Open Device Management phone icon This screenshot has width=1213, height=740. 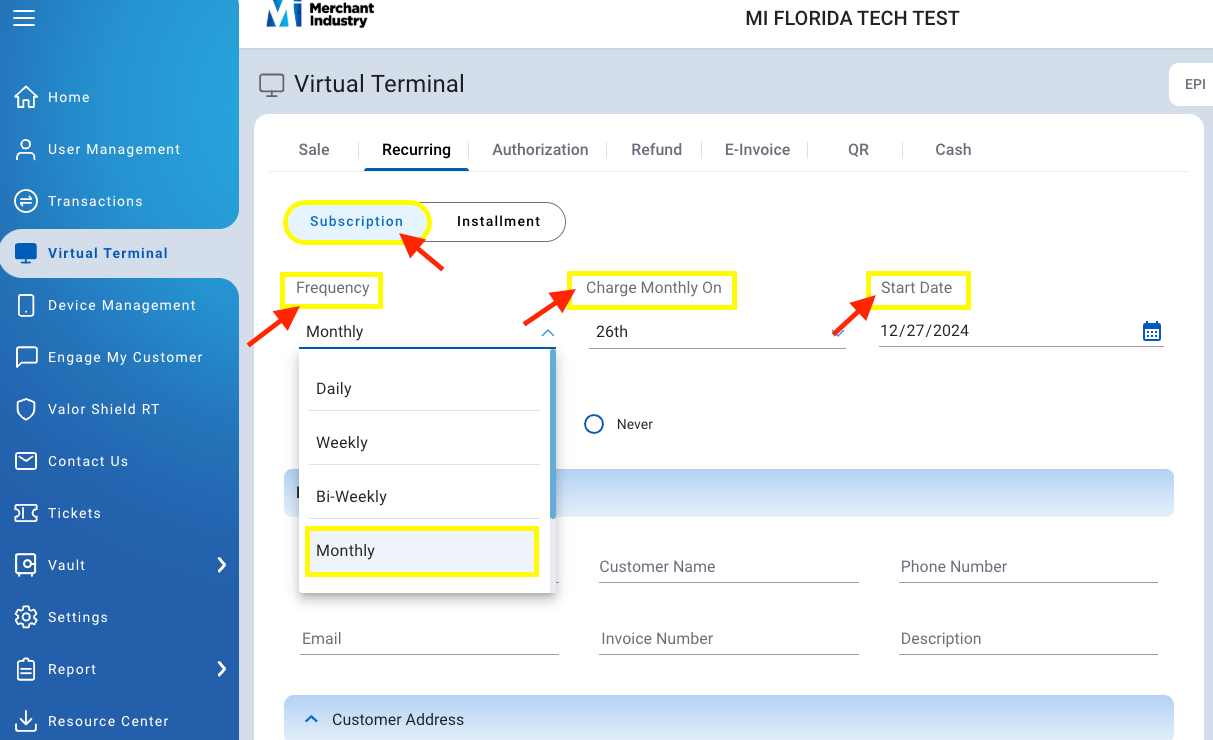[x=26, y=305]
